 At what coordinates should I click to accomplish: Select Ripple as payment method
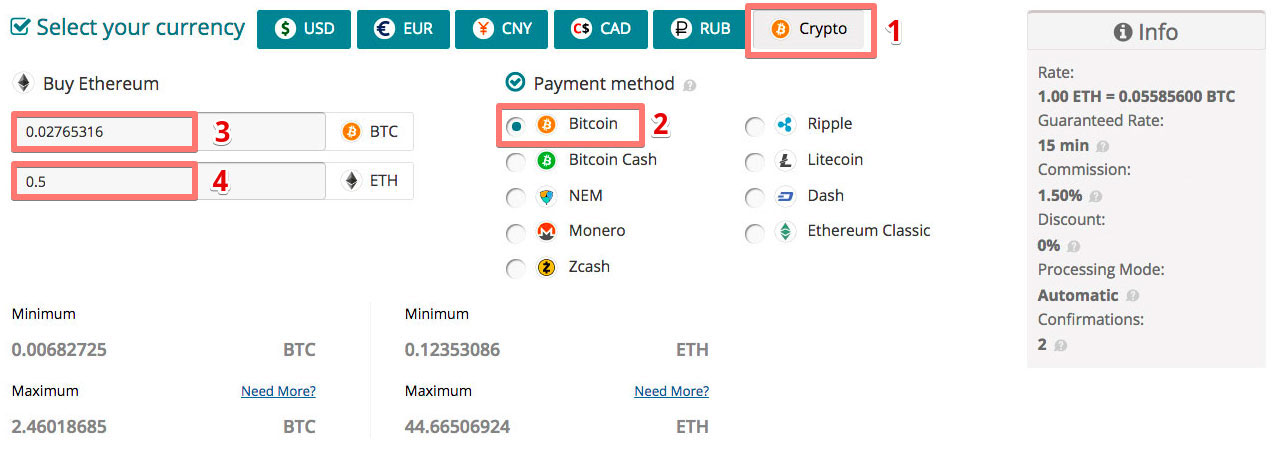click(755, 127)
